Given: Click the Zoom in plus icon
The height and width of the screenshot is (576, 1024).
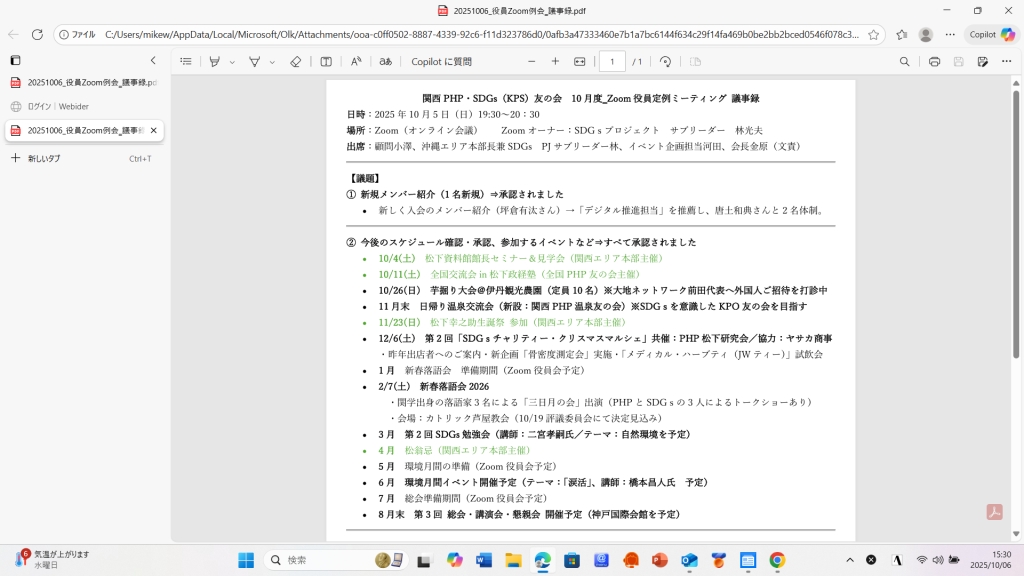Looking at the screenshot, I should click(x=555, y=61).
